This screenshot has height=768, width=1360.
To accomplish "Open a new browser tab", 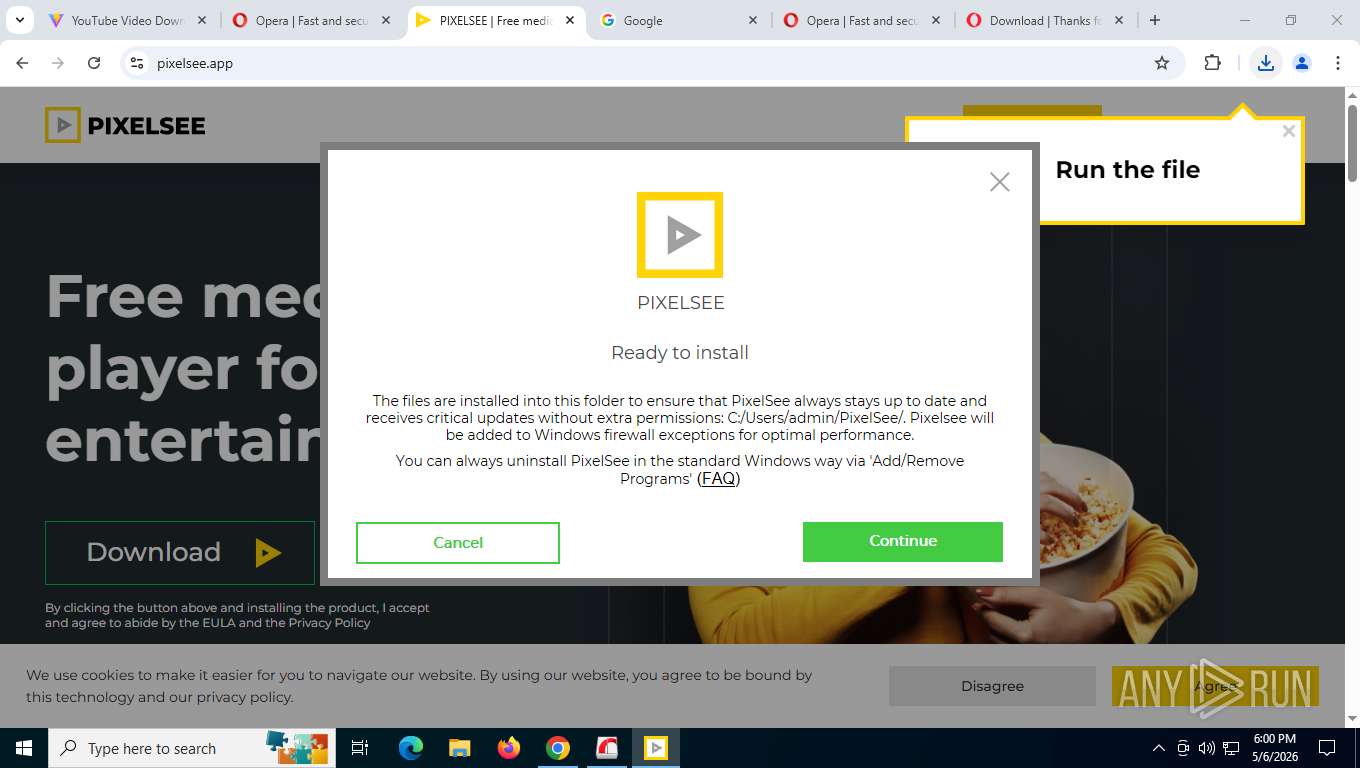I will pos(1155,20).
